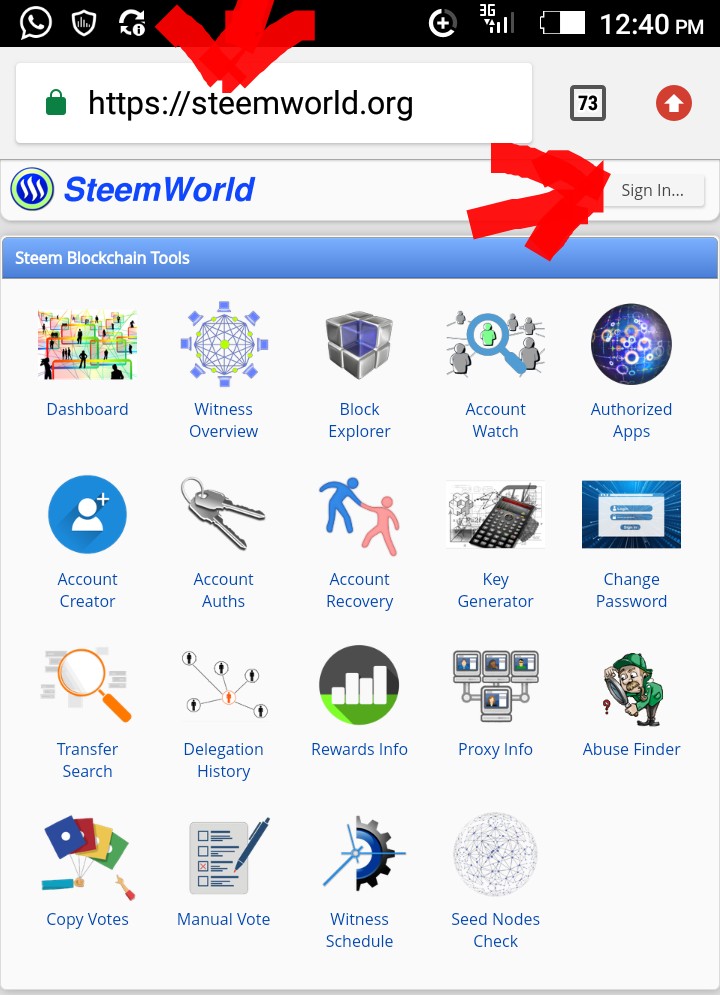Follow the Change Password text link

pyautogui.click(x=631, y=590)
